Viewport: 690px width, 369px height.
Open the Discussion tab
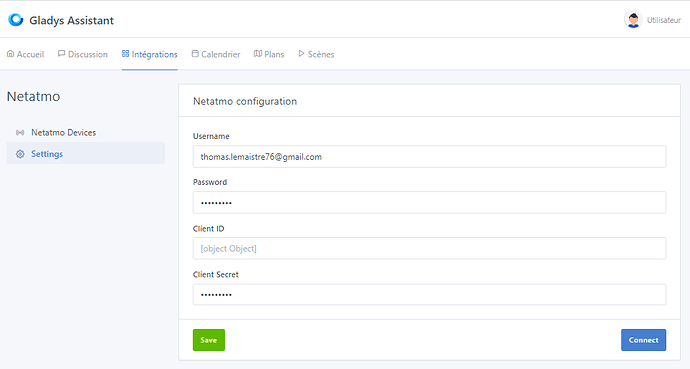click(x=83, y=54)
